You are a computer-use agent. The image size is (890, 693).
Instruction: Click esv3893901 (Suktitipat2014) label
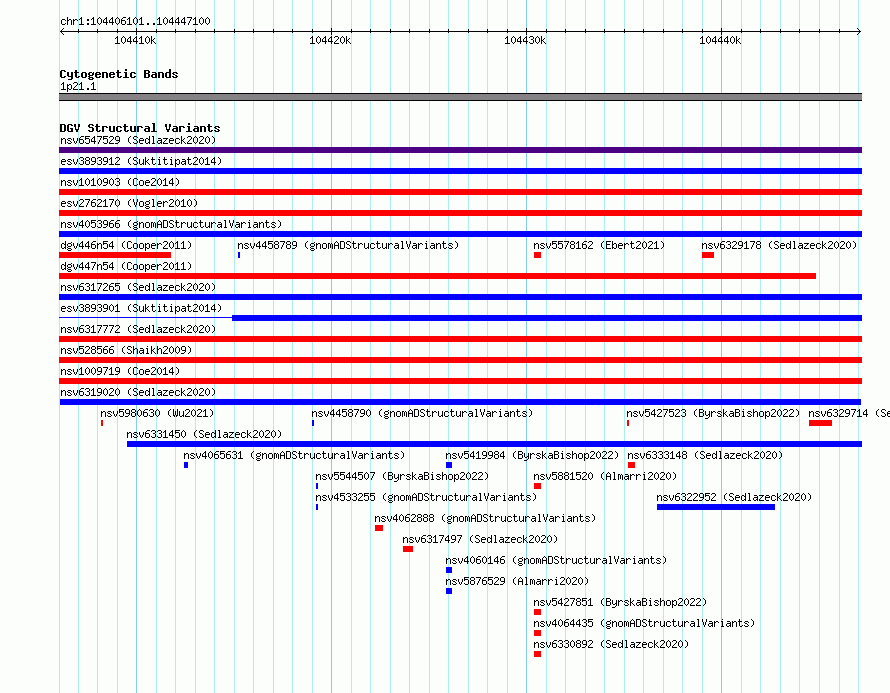point(141,308)
